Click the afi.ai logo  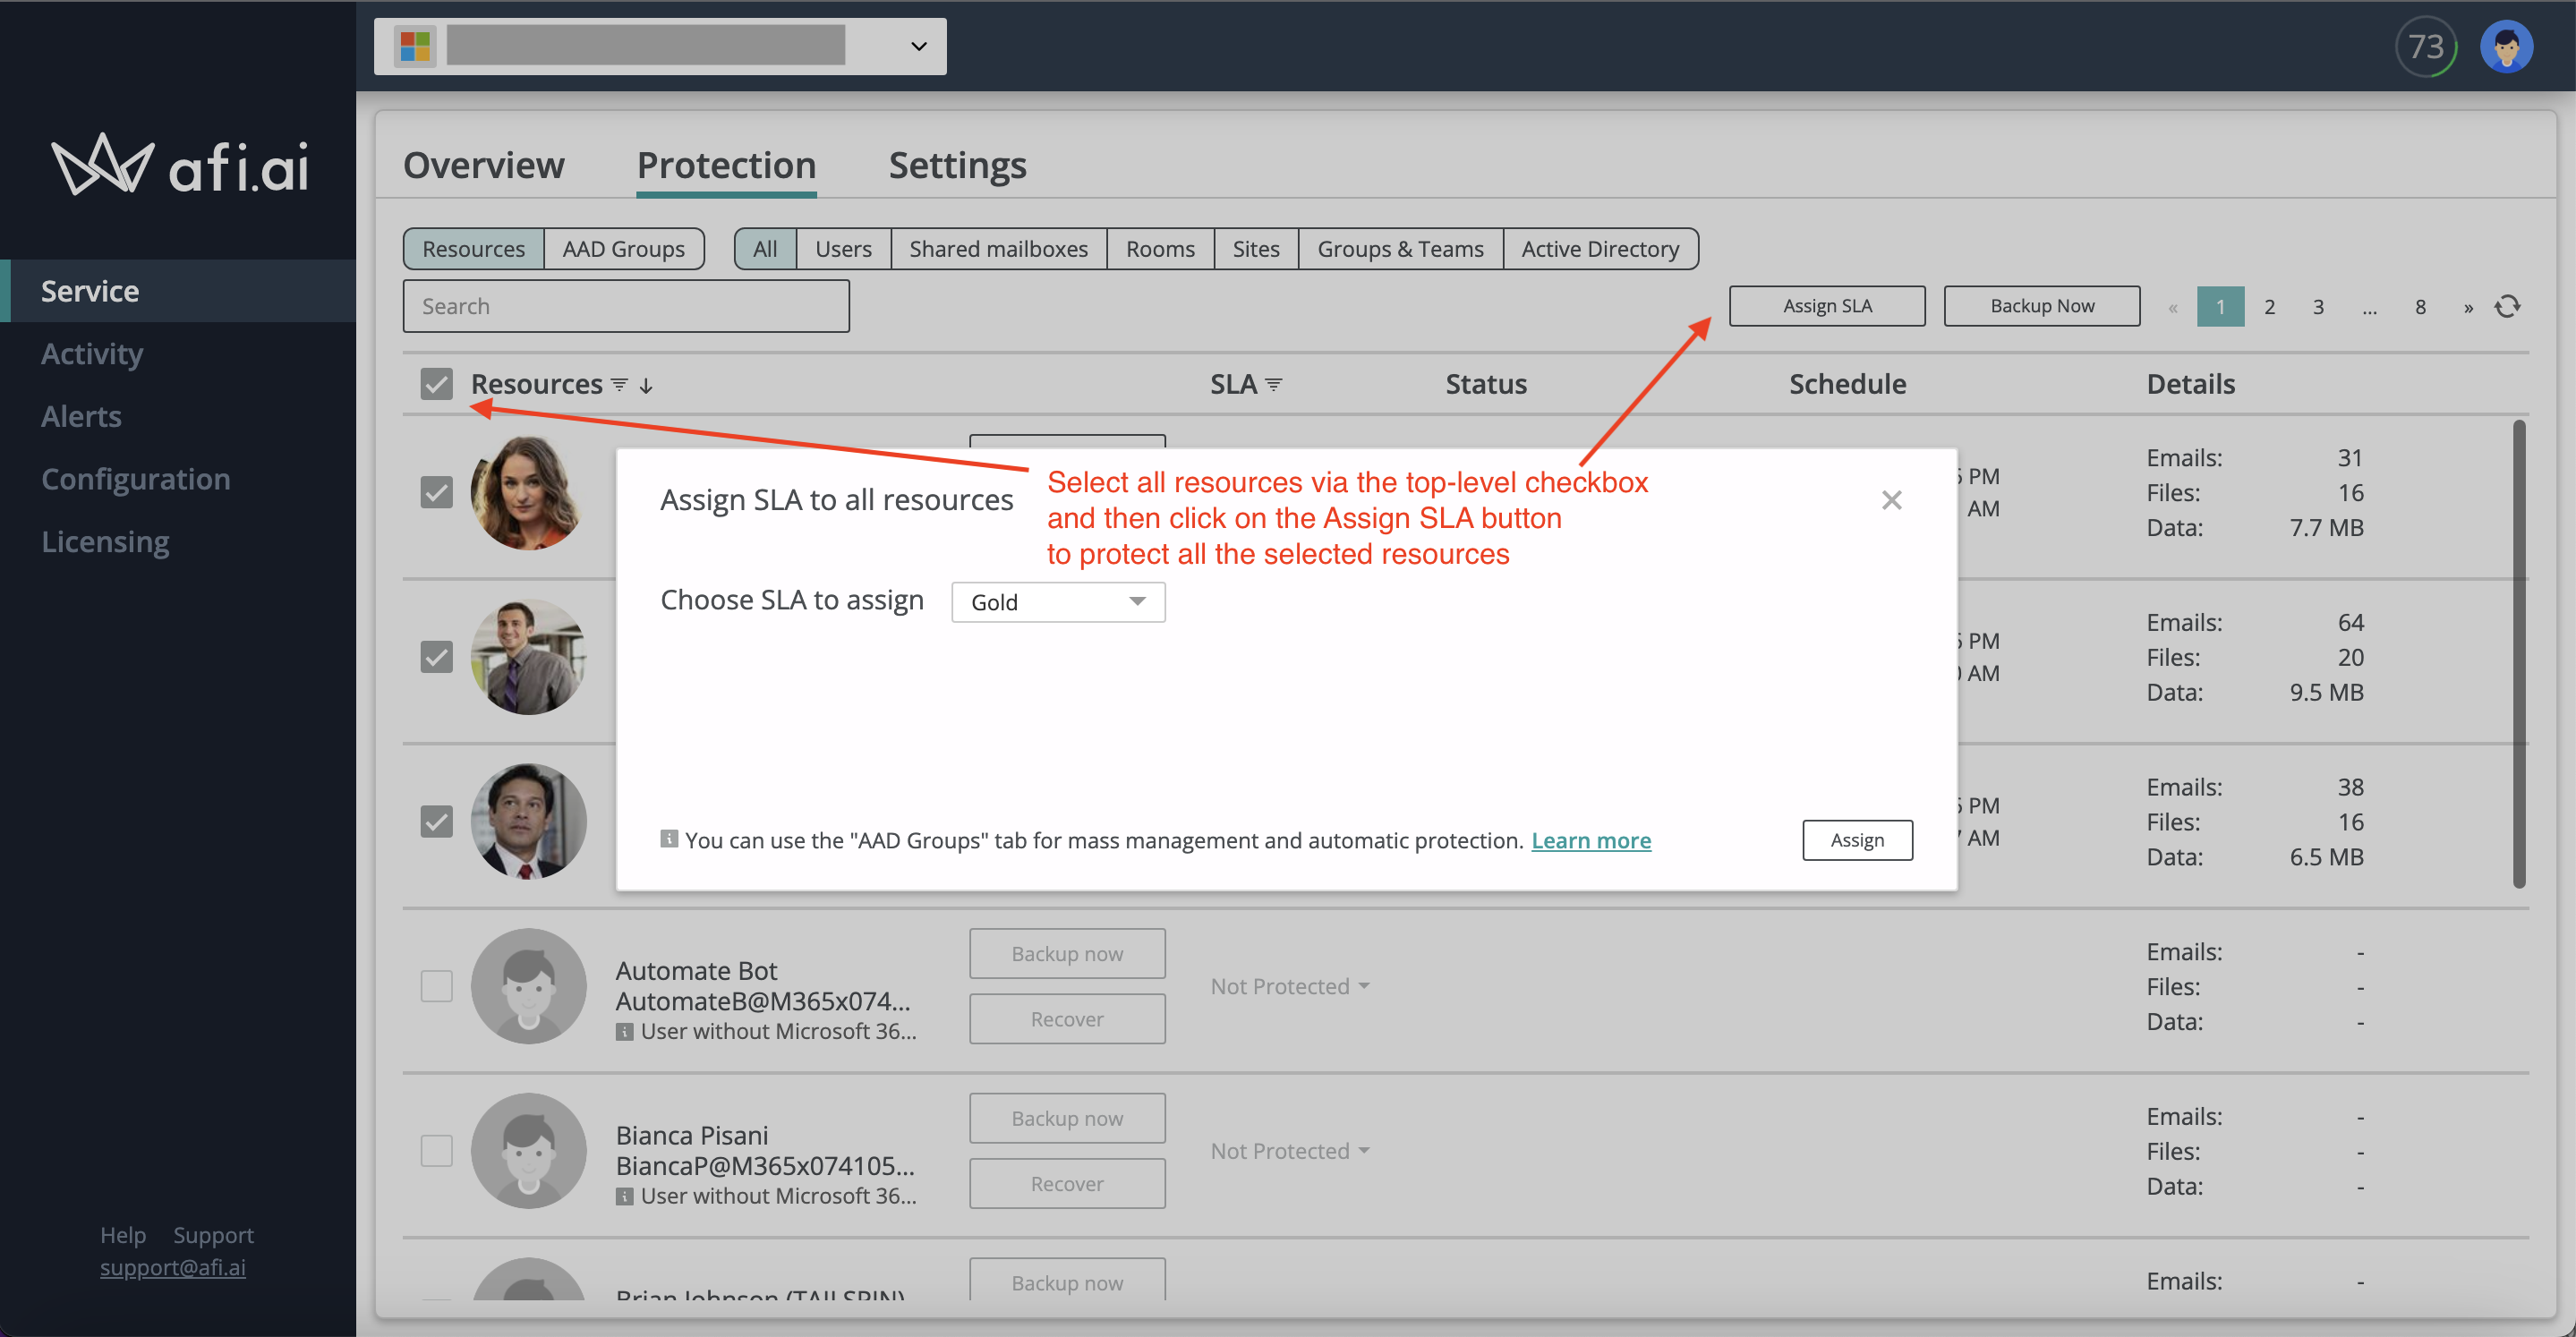[181, 165]
